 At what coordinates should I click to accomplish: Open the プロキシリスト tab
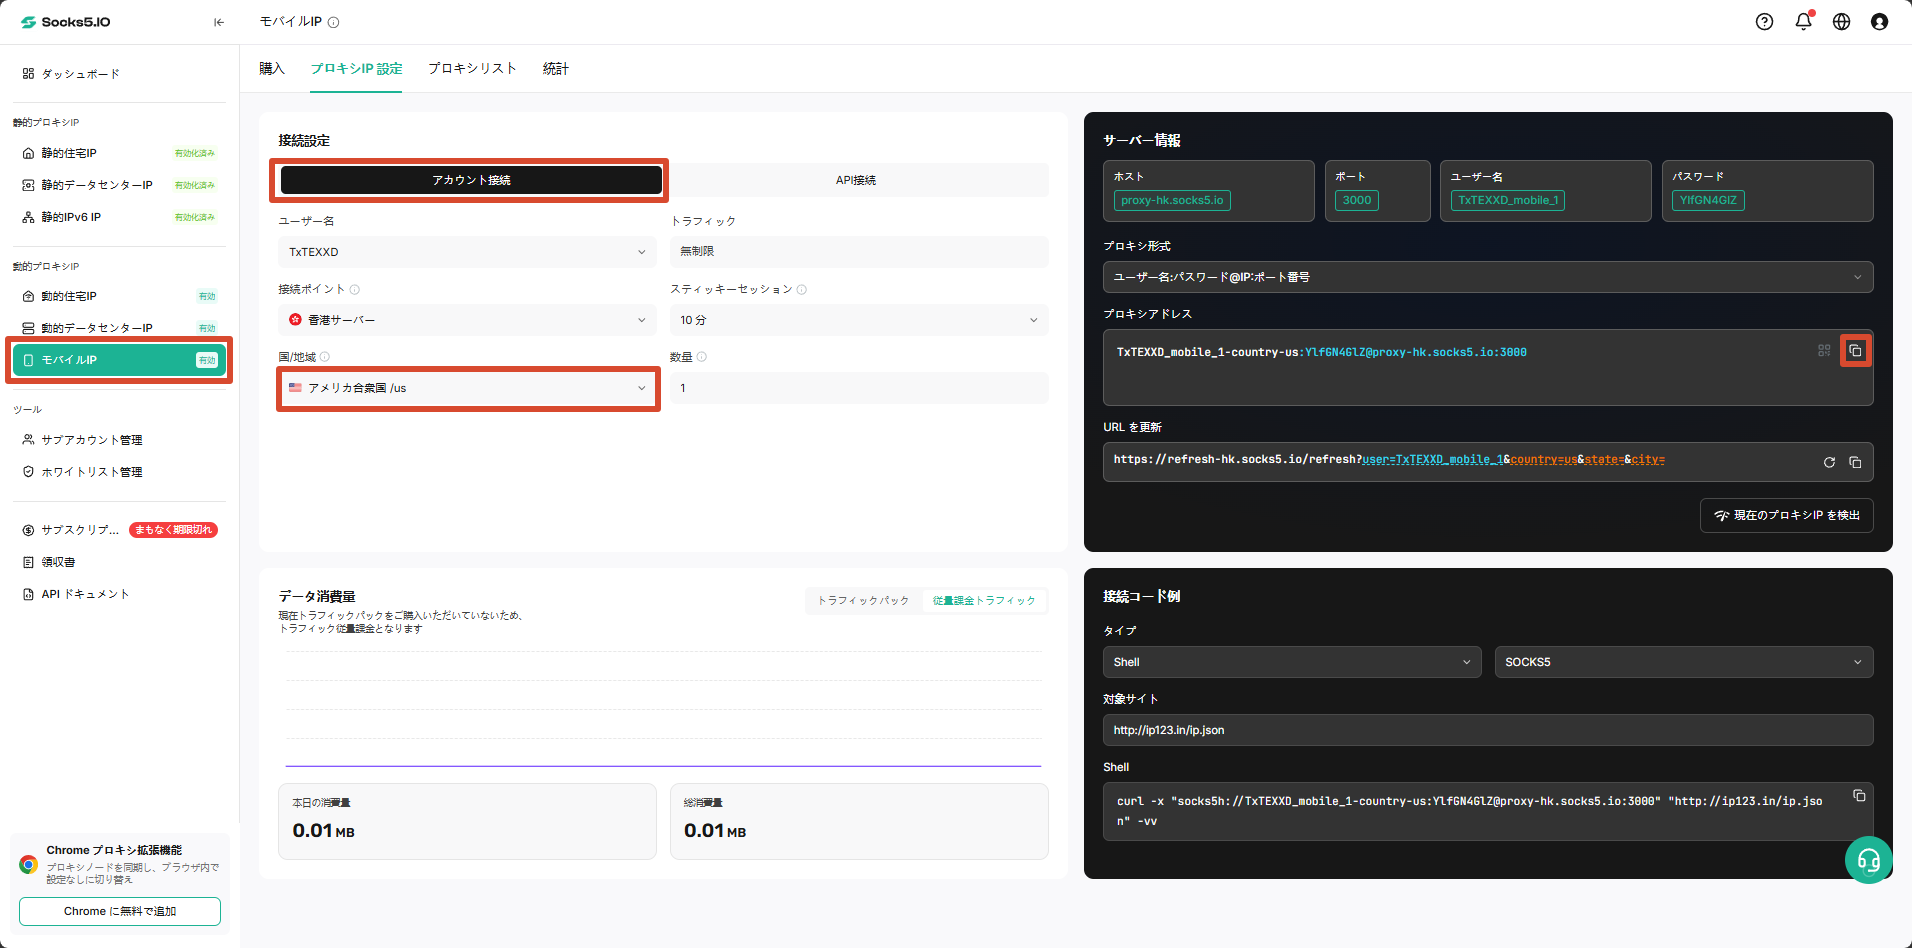coord(472,69)
